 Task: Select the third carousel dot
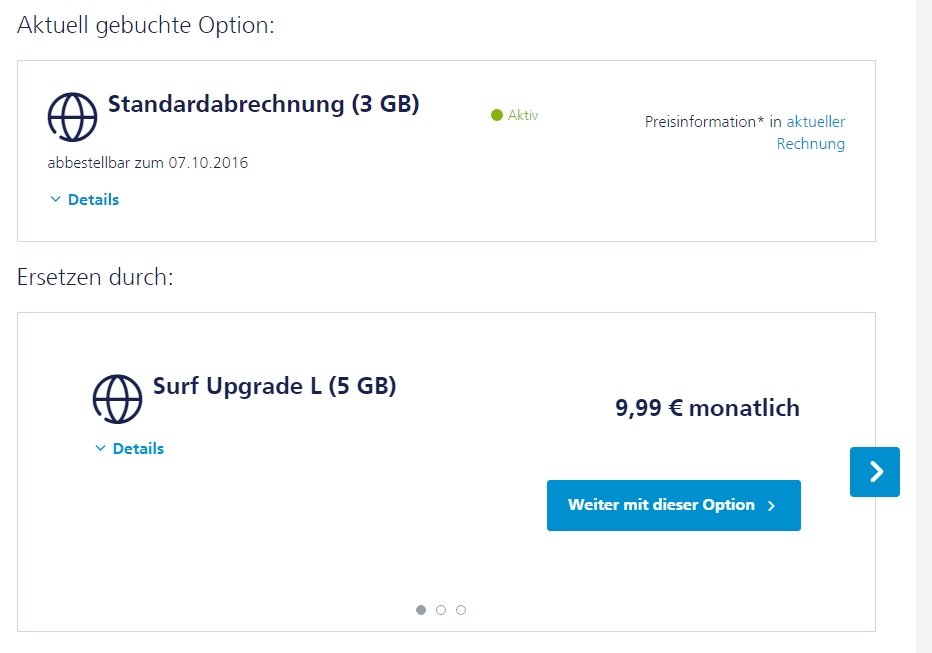461,609
